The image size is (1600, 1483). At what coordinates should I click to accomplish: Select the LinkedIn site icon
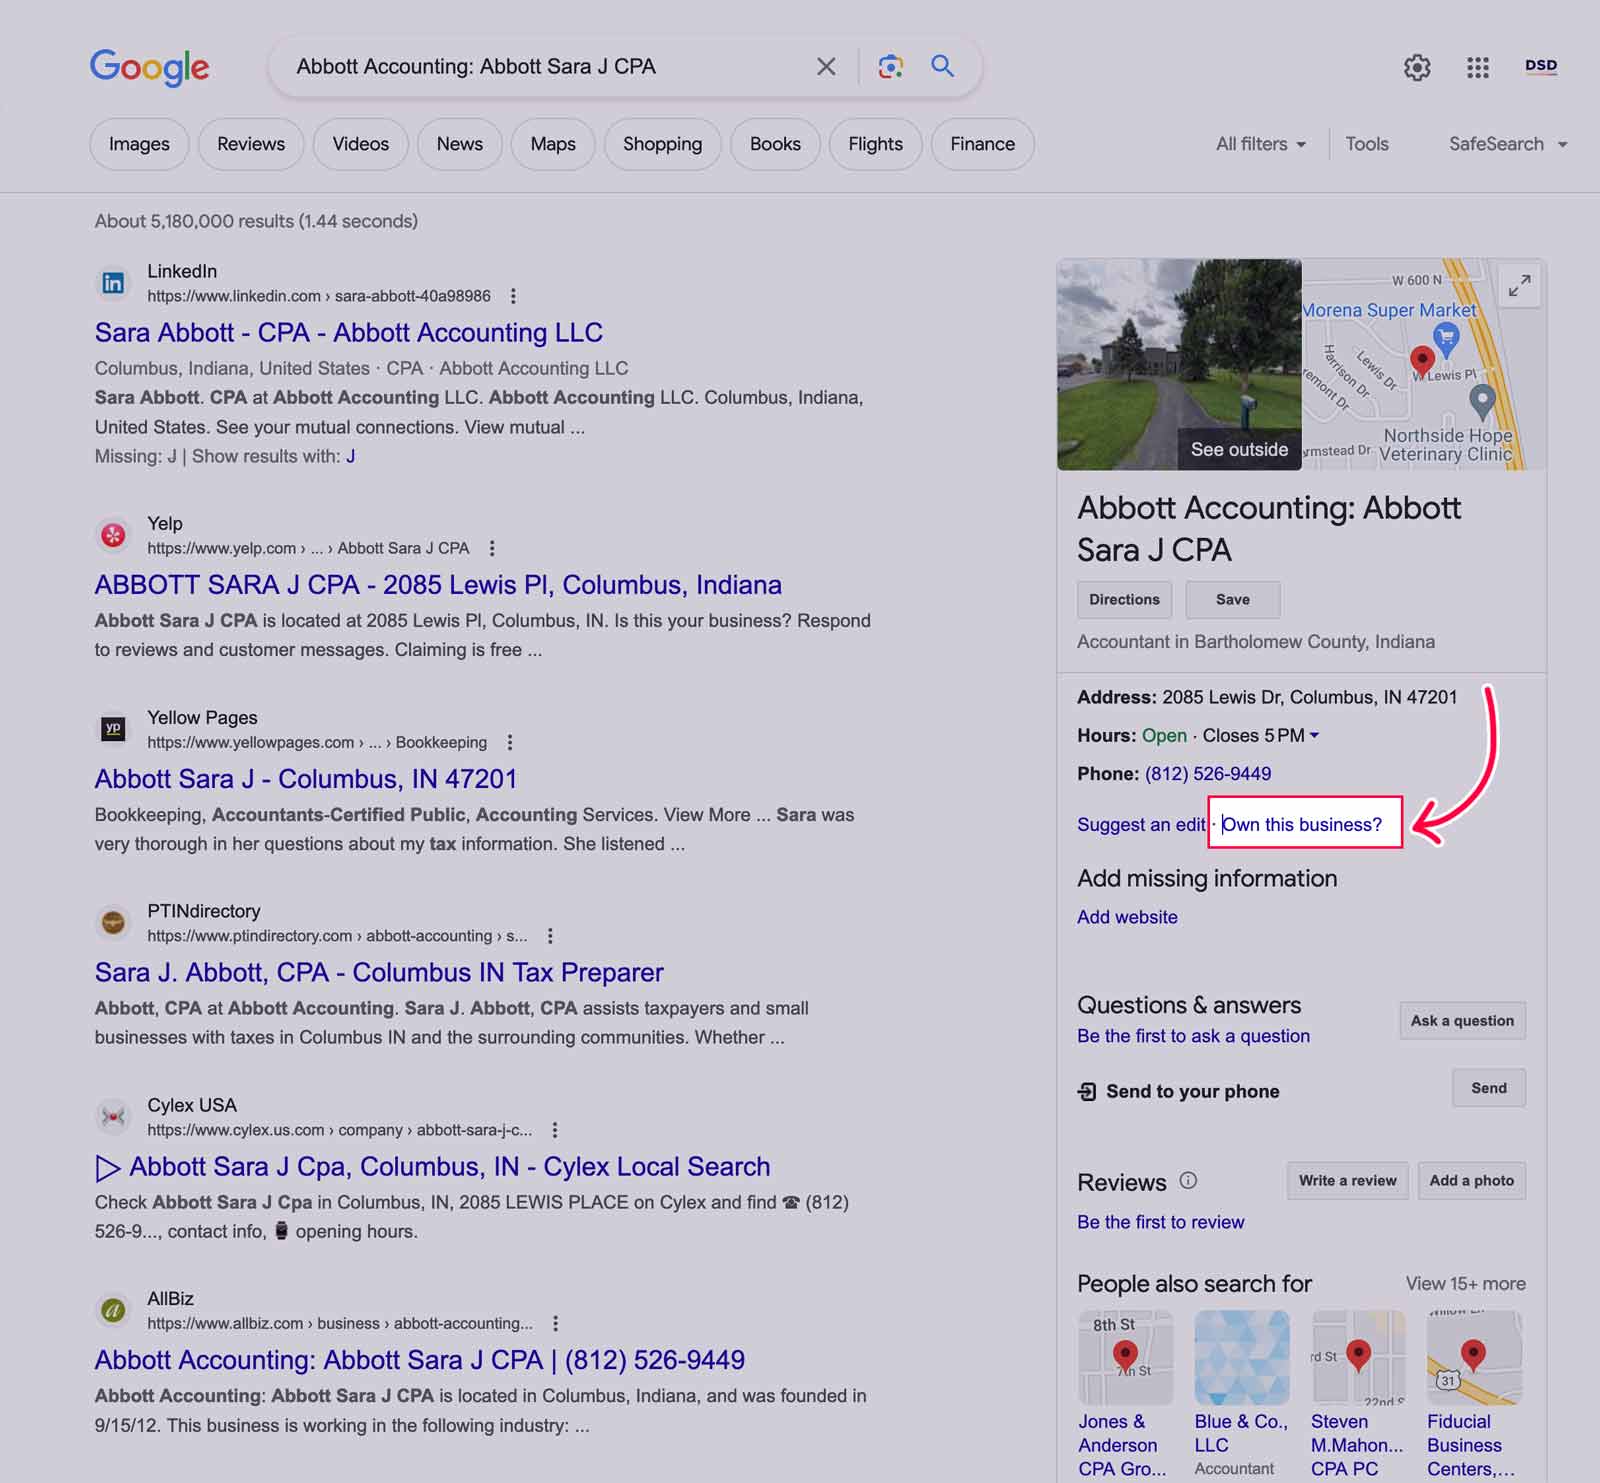coord(112,283)
